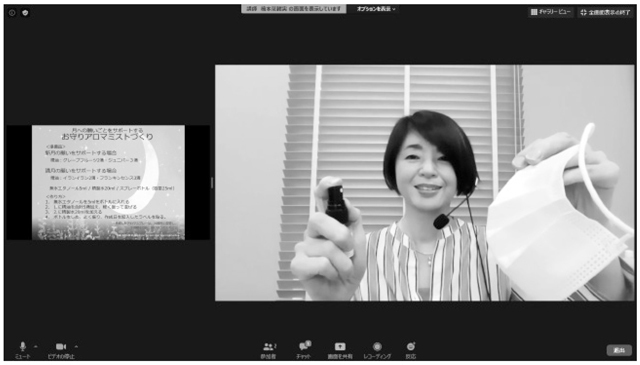Start recording with the recording icon
The height and width of the screenshot is (365, 640).
click(378, 347)
